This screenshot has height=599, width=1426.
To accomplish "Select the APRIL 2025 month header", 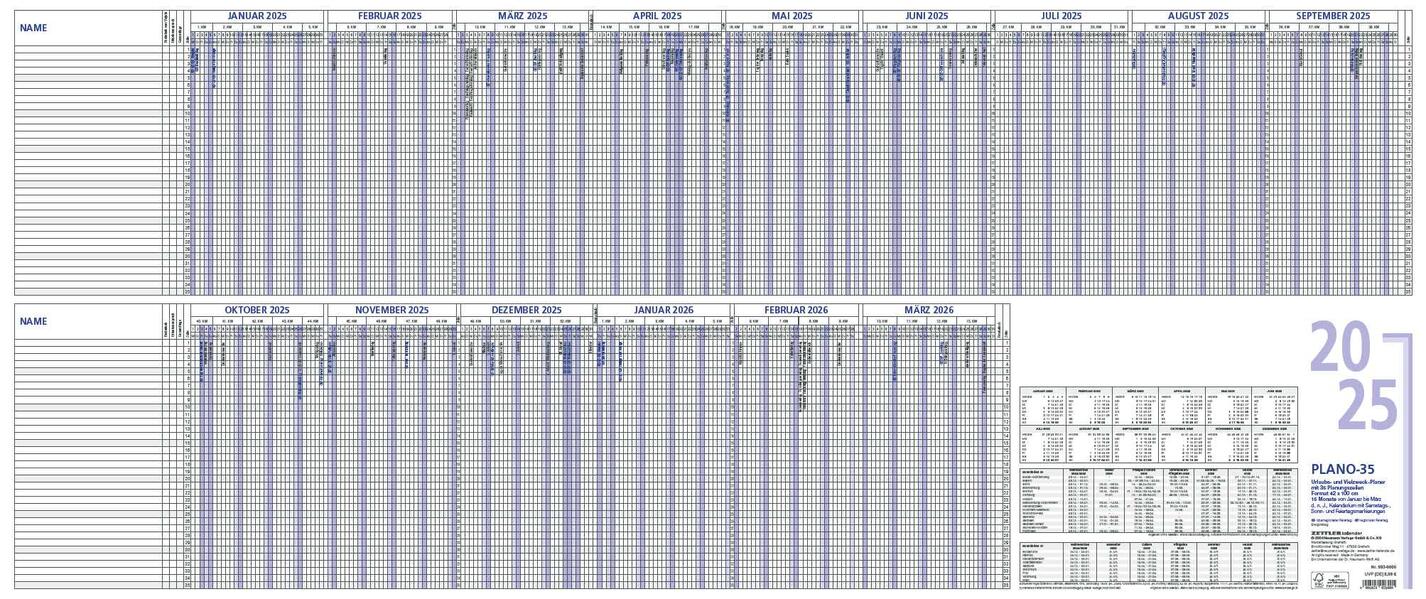I will tap(657, 16).
